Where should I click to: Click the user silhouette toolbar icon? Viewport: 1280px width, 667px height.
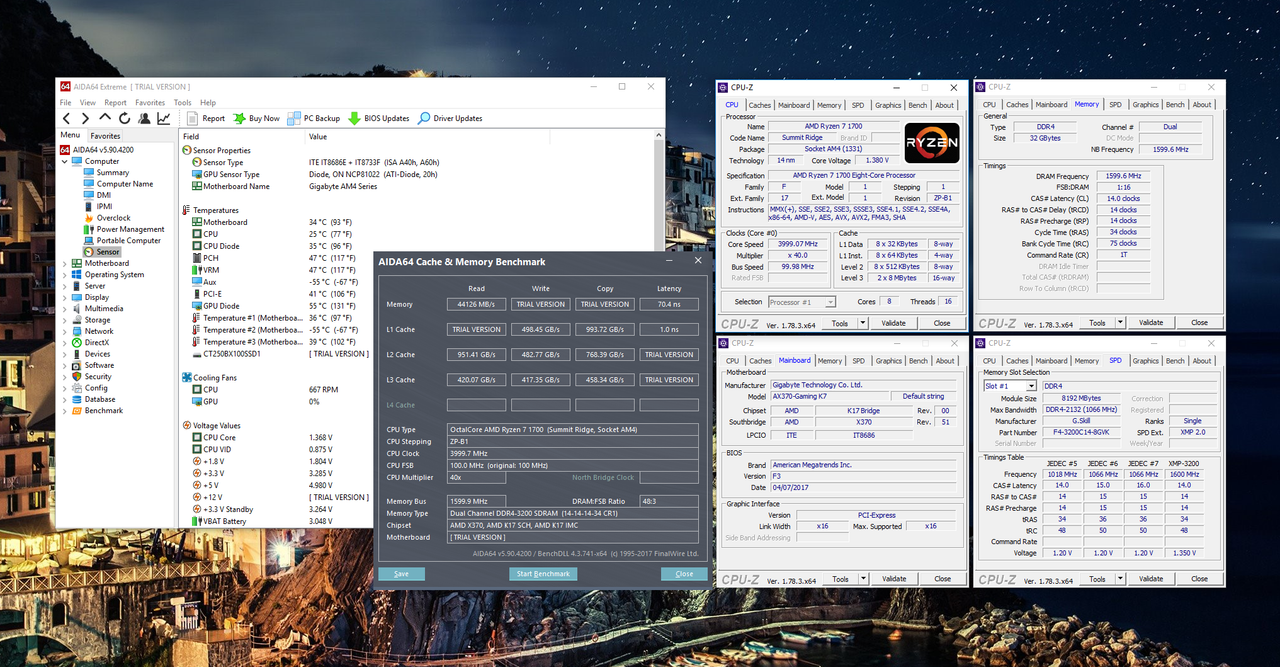(144, 118)
